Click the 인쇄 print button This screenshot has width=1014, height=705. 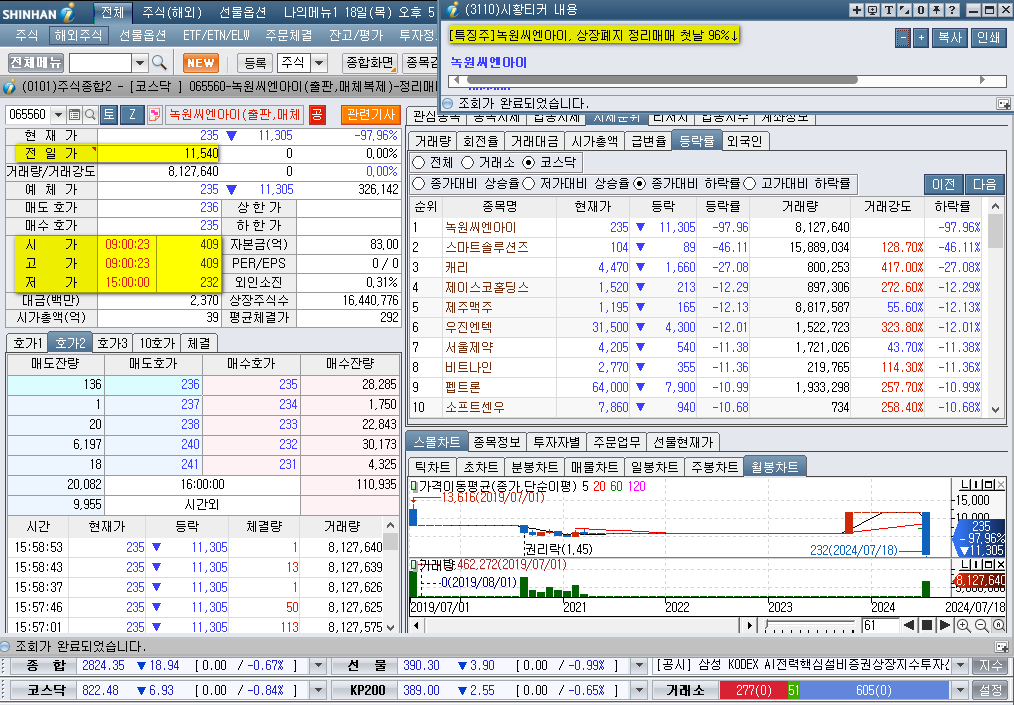(988, 38)
